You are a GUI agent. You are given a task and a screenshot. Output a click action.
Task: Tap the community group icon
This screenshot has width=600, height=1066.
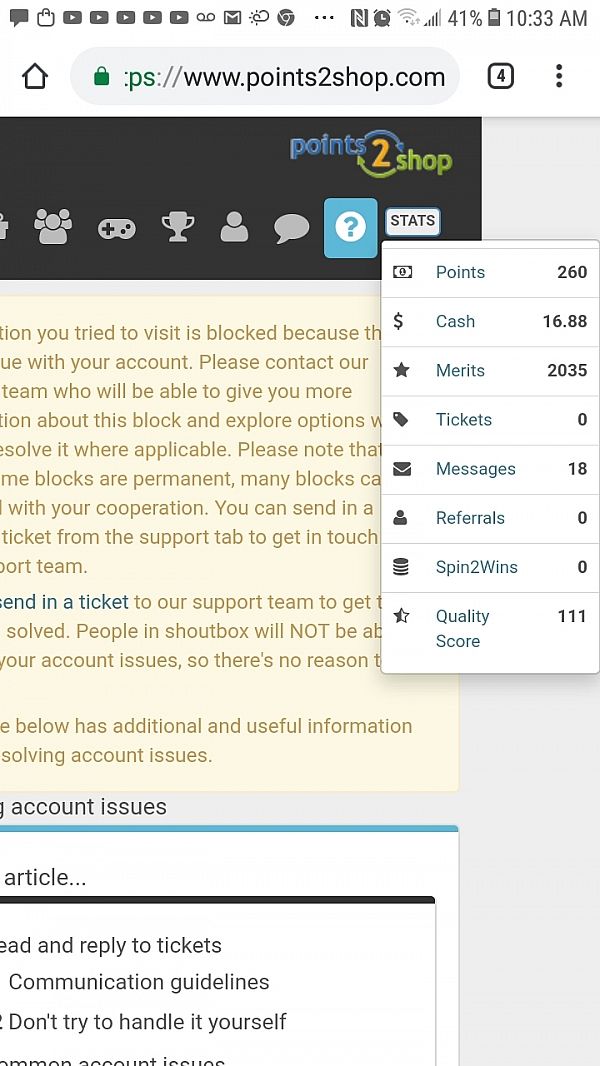53,227
